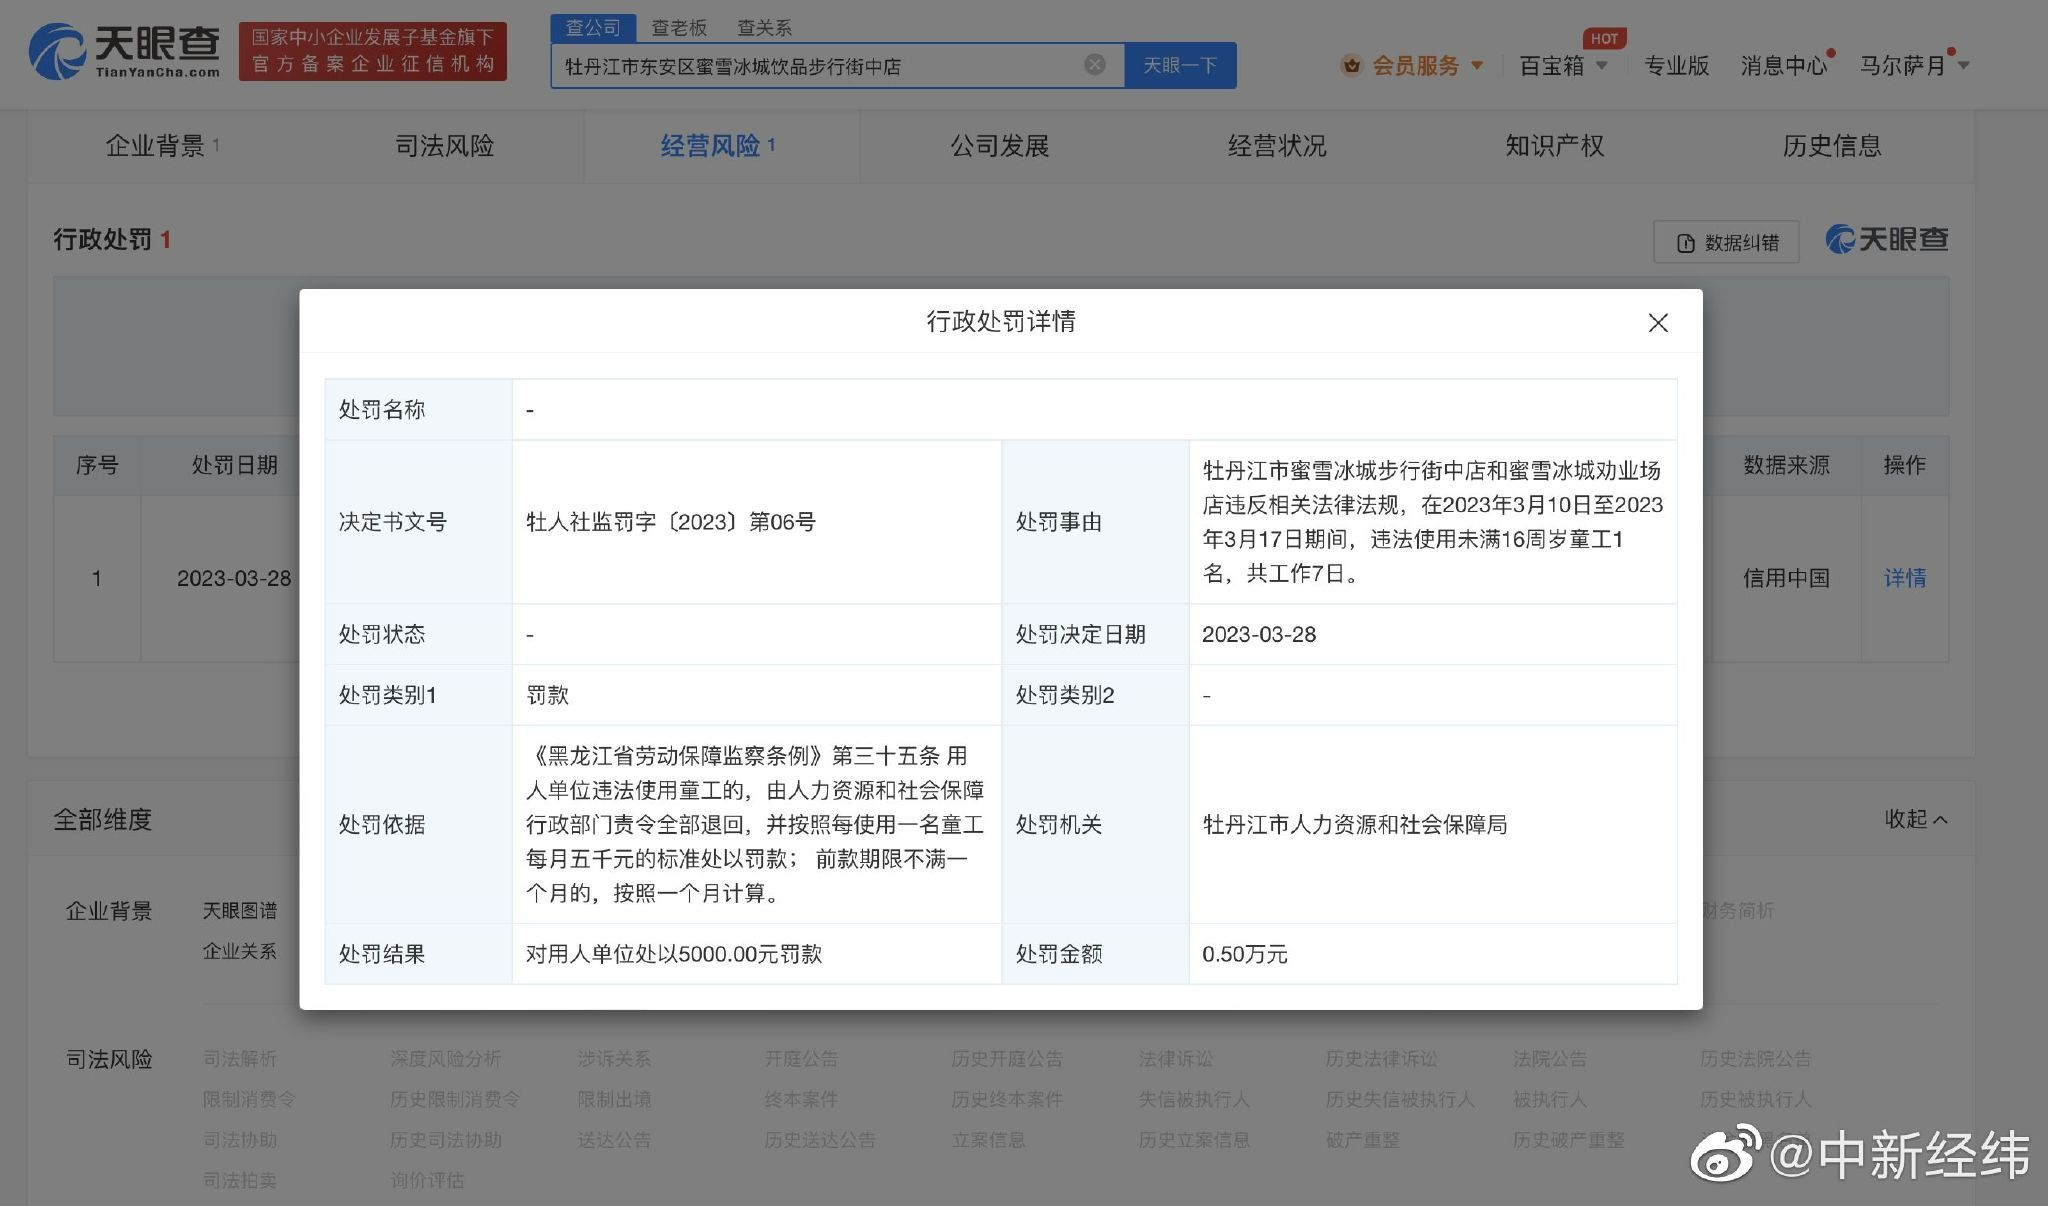Click the red 国家中小企业发展子基金 banner

(373, 51)
